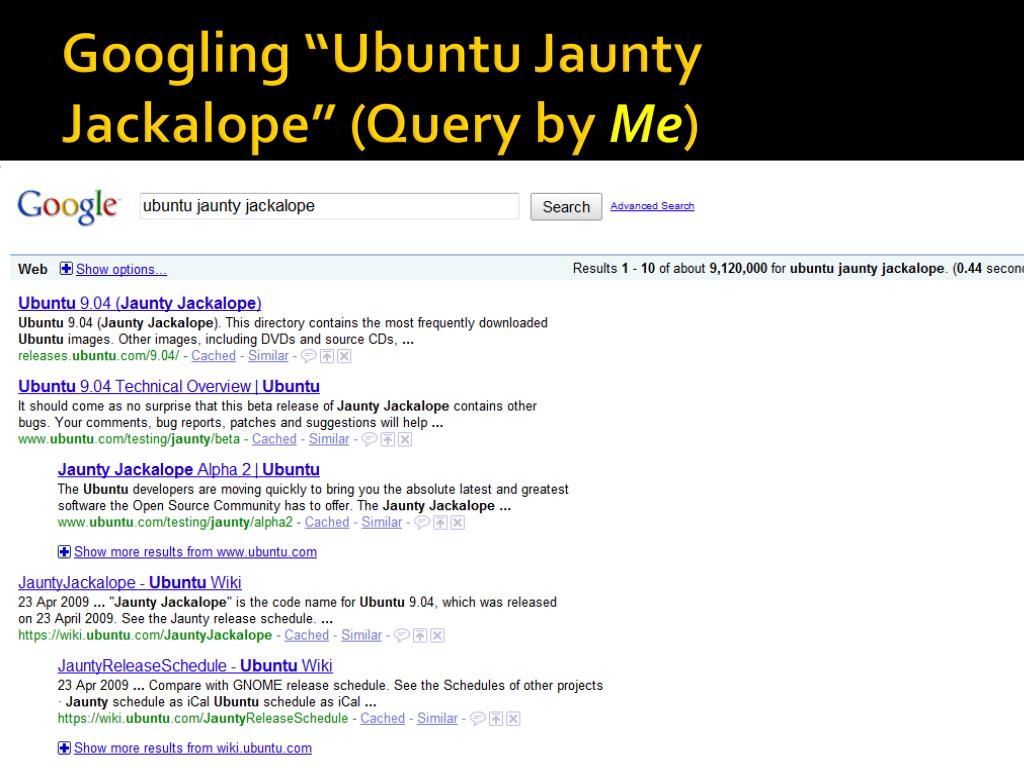Open the Advanced Search link
This screenshot has height=768, width=1024.
coord(652,206)
